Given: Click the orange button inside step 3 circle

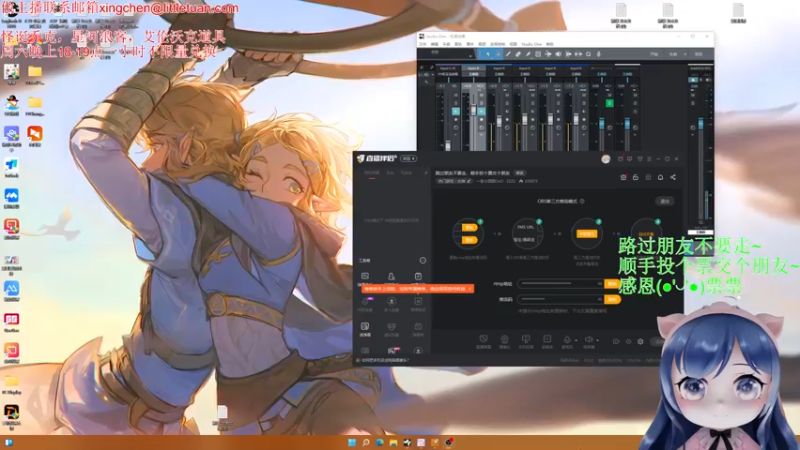Looking at the screenshot, I should [x=587, y=234].
